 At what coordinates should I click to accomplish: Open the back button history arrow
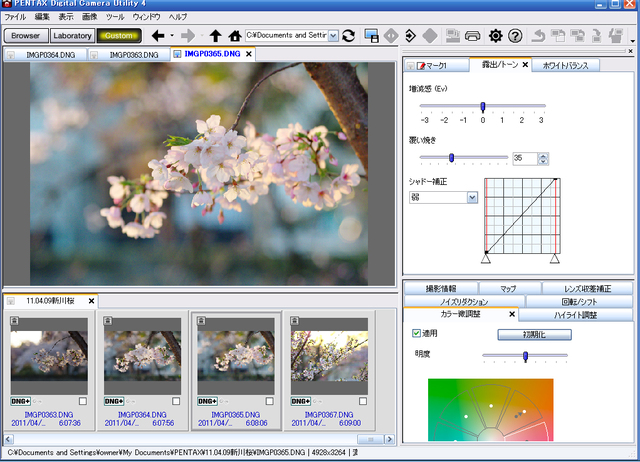172,36
